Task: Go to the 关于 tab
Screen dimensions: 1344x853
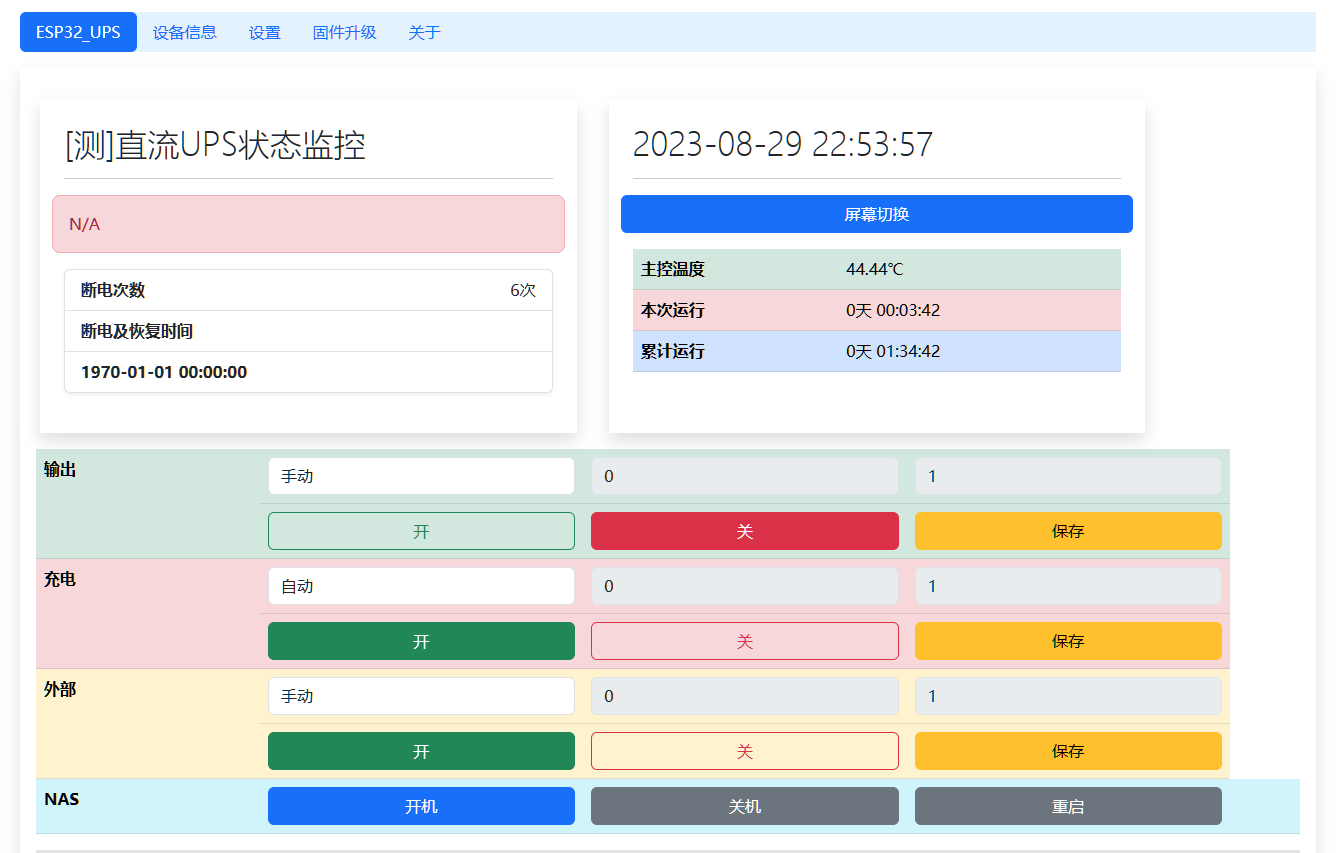Action: pos(424,32)
